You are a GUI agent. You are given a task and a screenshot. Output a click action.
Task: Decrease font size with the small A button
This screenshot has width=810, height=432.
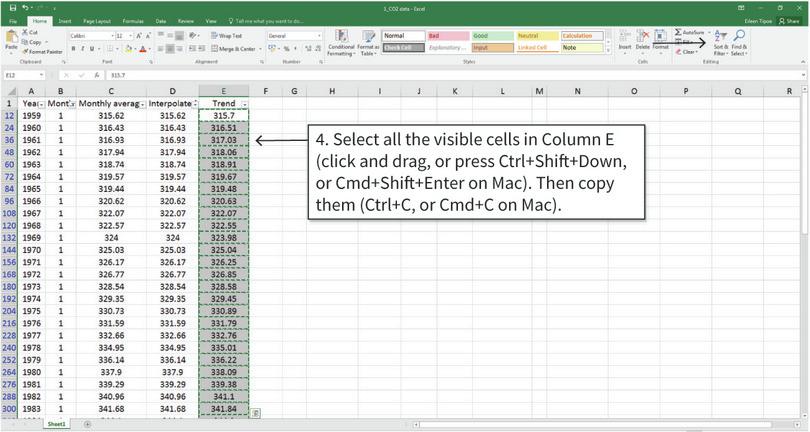click(x=148, y=36)
